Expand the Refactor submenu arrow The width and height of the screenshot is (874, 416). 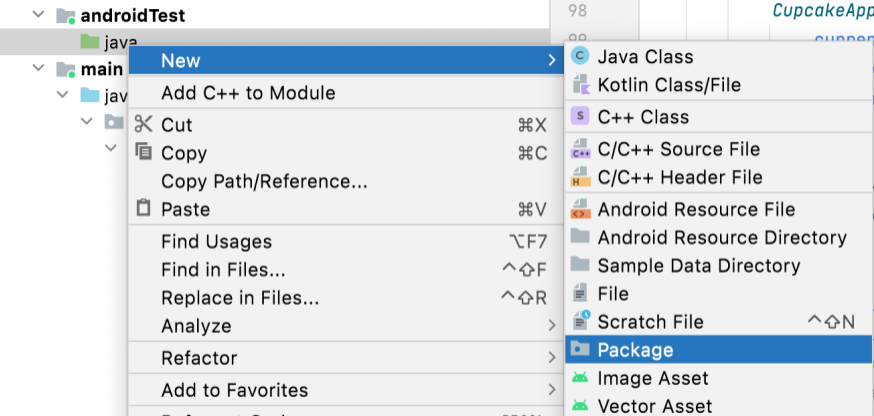pos(552,358)
